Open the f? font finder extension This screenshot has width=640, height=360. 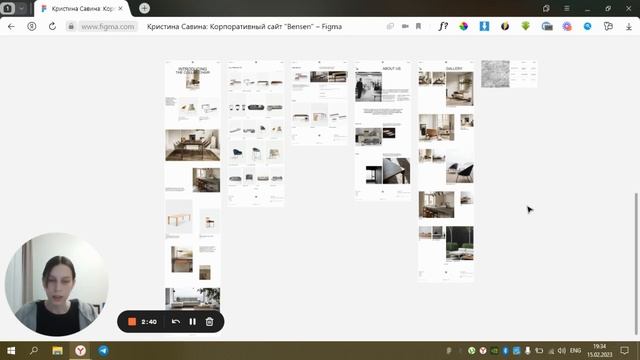(443, 27)
